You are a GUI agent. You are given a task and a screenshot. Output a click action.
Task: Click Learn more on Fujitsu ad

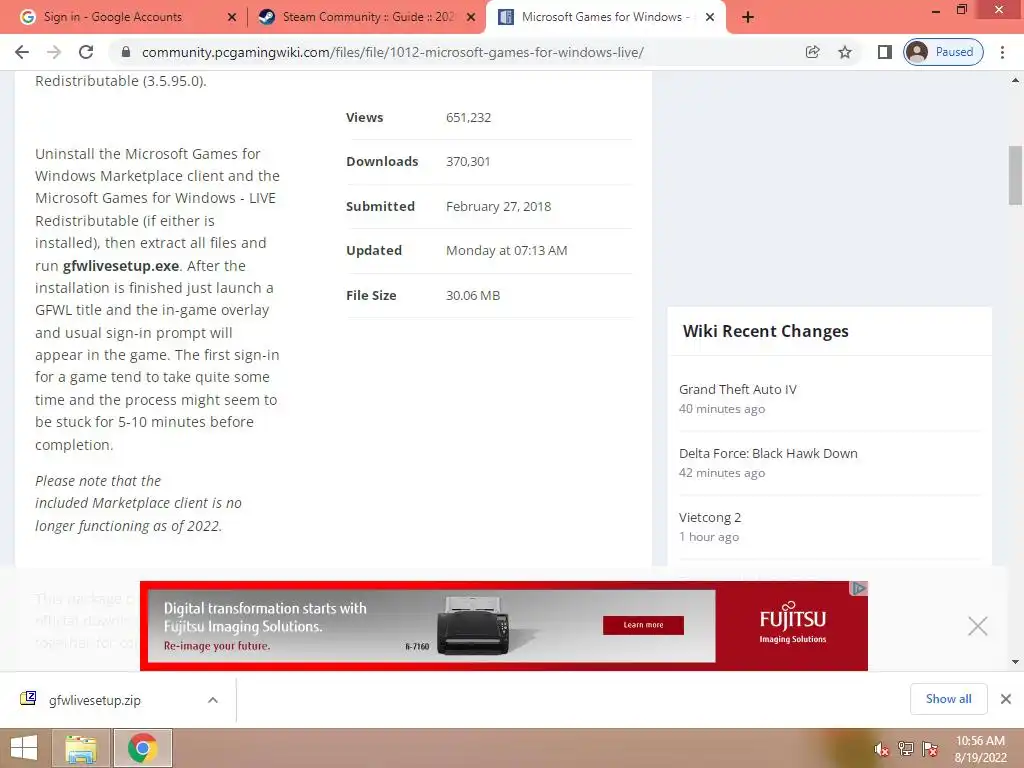(643, 625)
